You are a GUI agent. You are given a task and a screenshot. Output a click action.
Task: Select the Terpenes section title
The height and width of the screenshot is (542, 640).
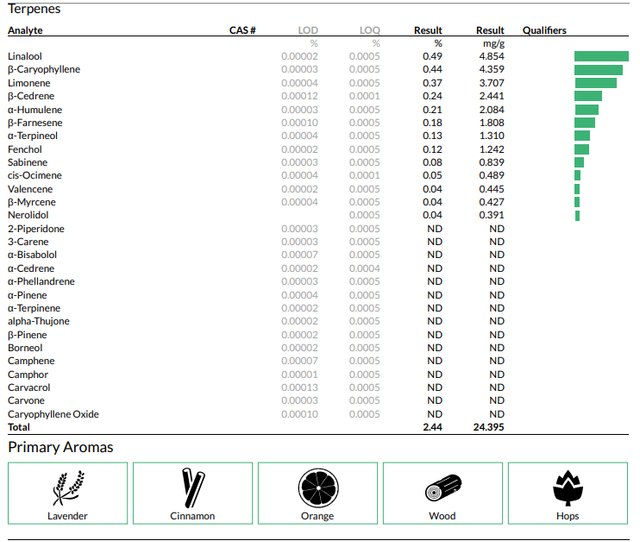[34, 9]
